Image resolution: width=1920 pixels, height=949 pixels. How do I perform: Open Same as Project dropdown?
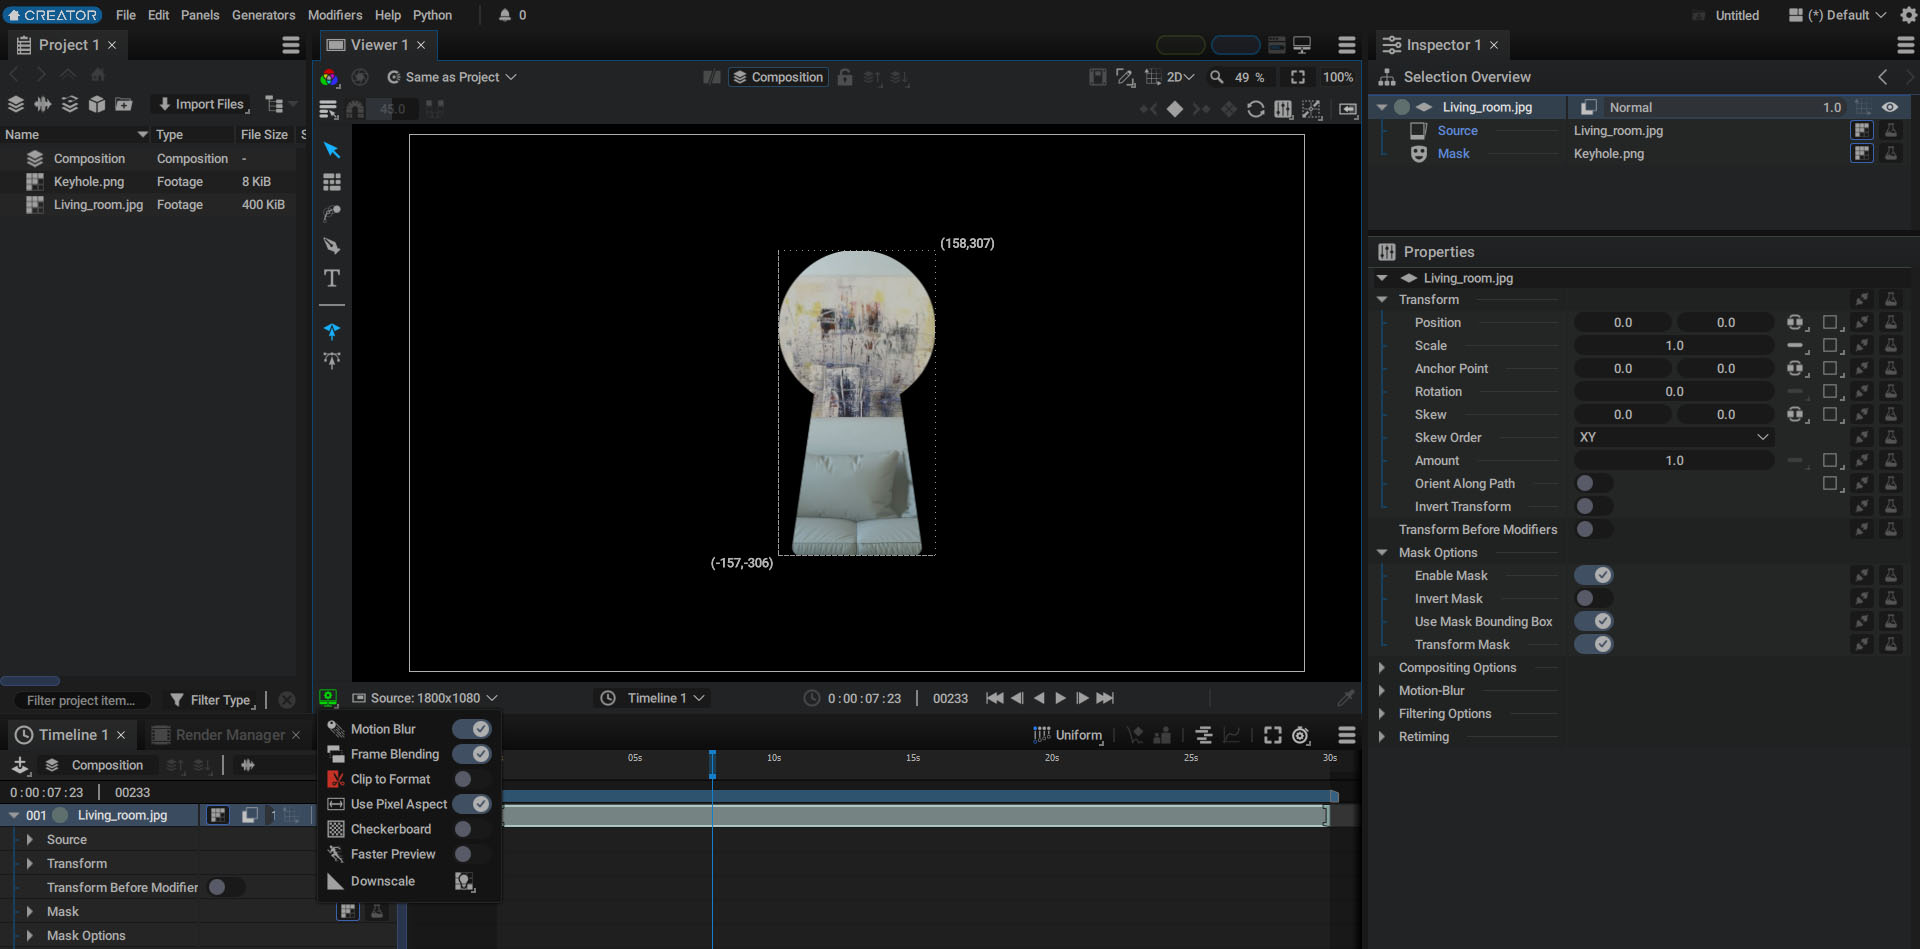coord(451,77)
